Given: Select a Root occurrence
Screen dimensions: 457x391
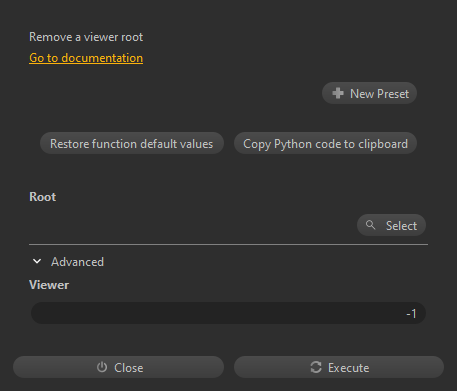Looking at the screenshot, I should pyautogui.click(x=391, y=225).
